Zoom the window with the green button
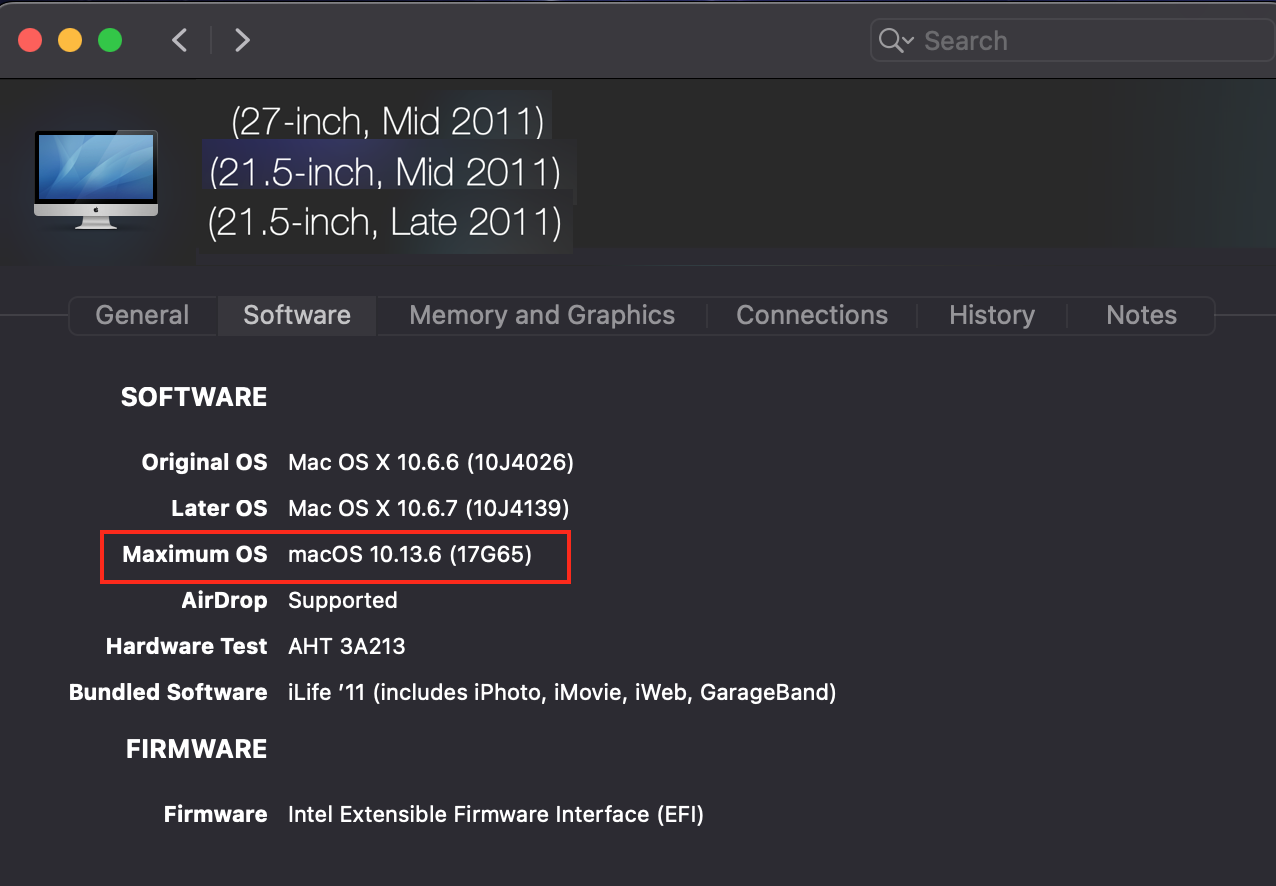The image size is (1276, 886). pos(110,40)
